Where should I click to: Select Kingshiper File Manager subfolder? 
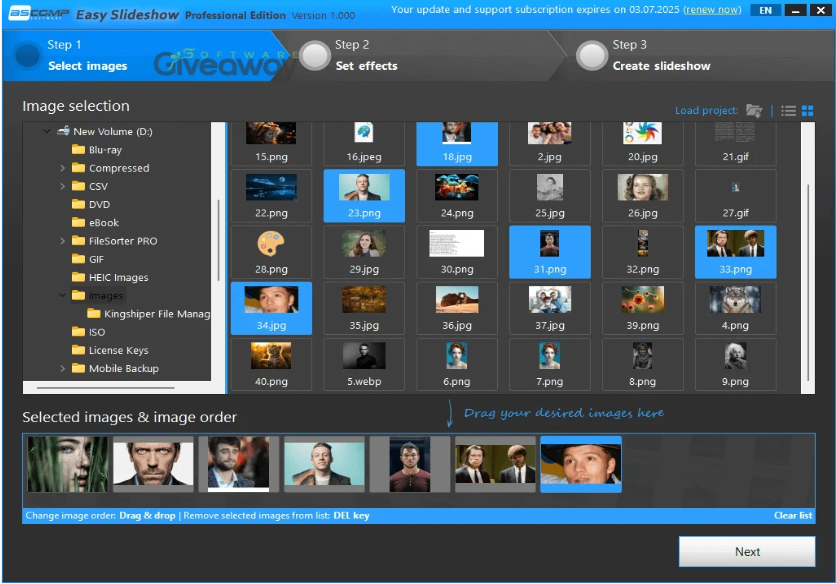click(x=148, y=314)
